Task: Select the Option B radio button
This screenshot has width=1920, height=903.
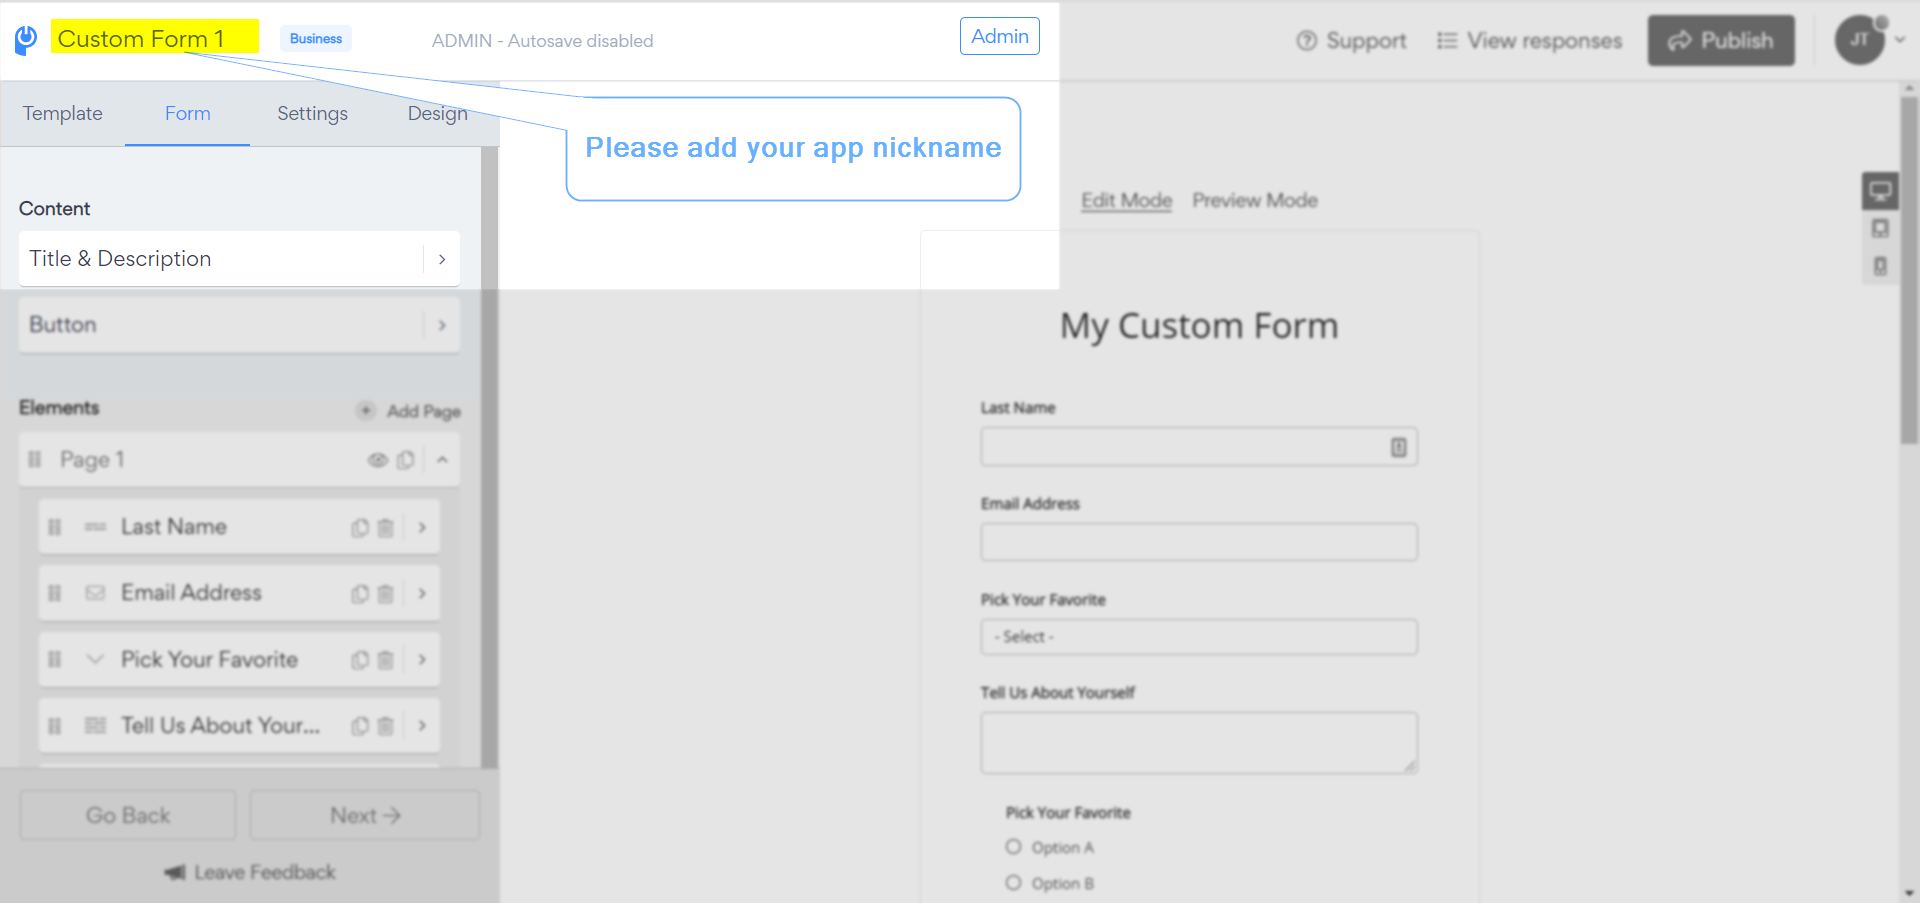Action: coord(1013,883)
